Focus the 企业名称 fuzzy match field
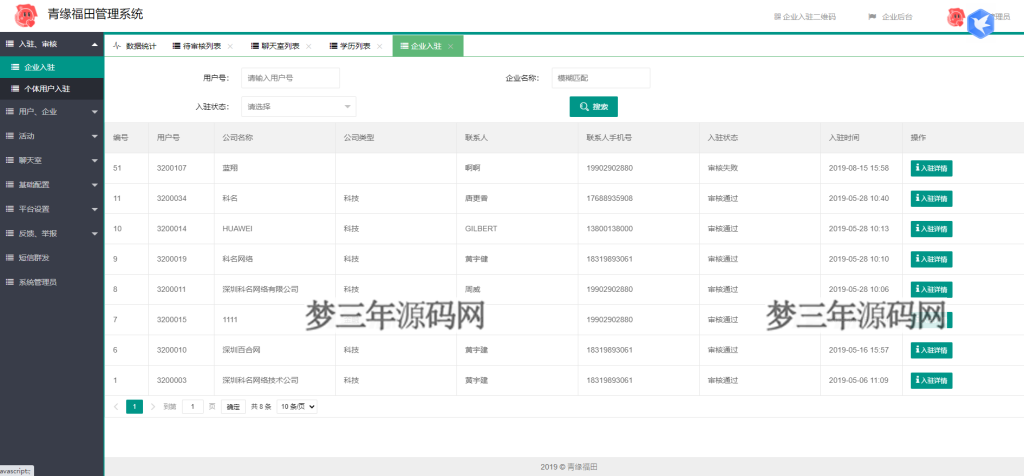The width and height of the screenshot is (1024, 476). tap(601, 78)
